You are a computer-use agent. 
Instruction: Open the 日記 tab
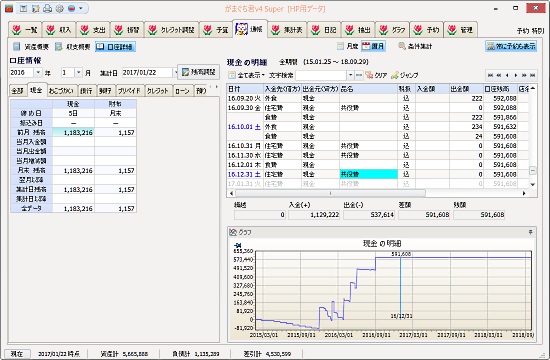(x=324, y=30)
